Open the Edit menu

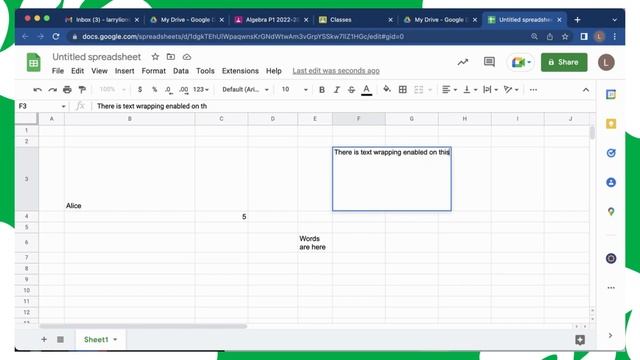[78, 71]
